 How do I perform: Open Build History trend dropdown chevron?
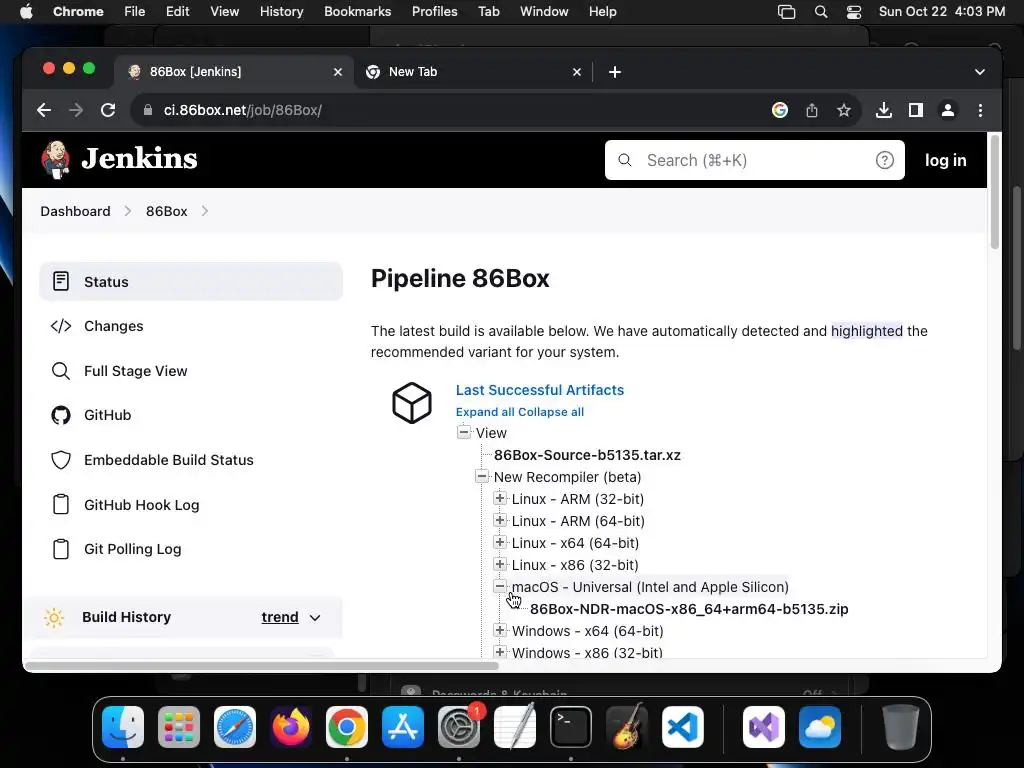pos(315,618)
